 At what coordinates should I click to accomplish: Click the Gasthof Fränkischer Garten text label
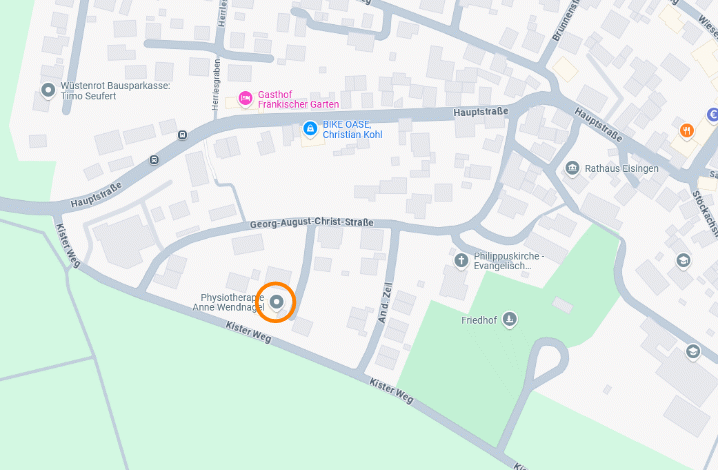[x=298, y=99]
